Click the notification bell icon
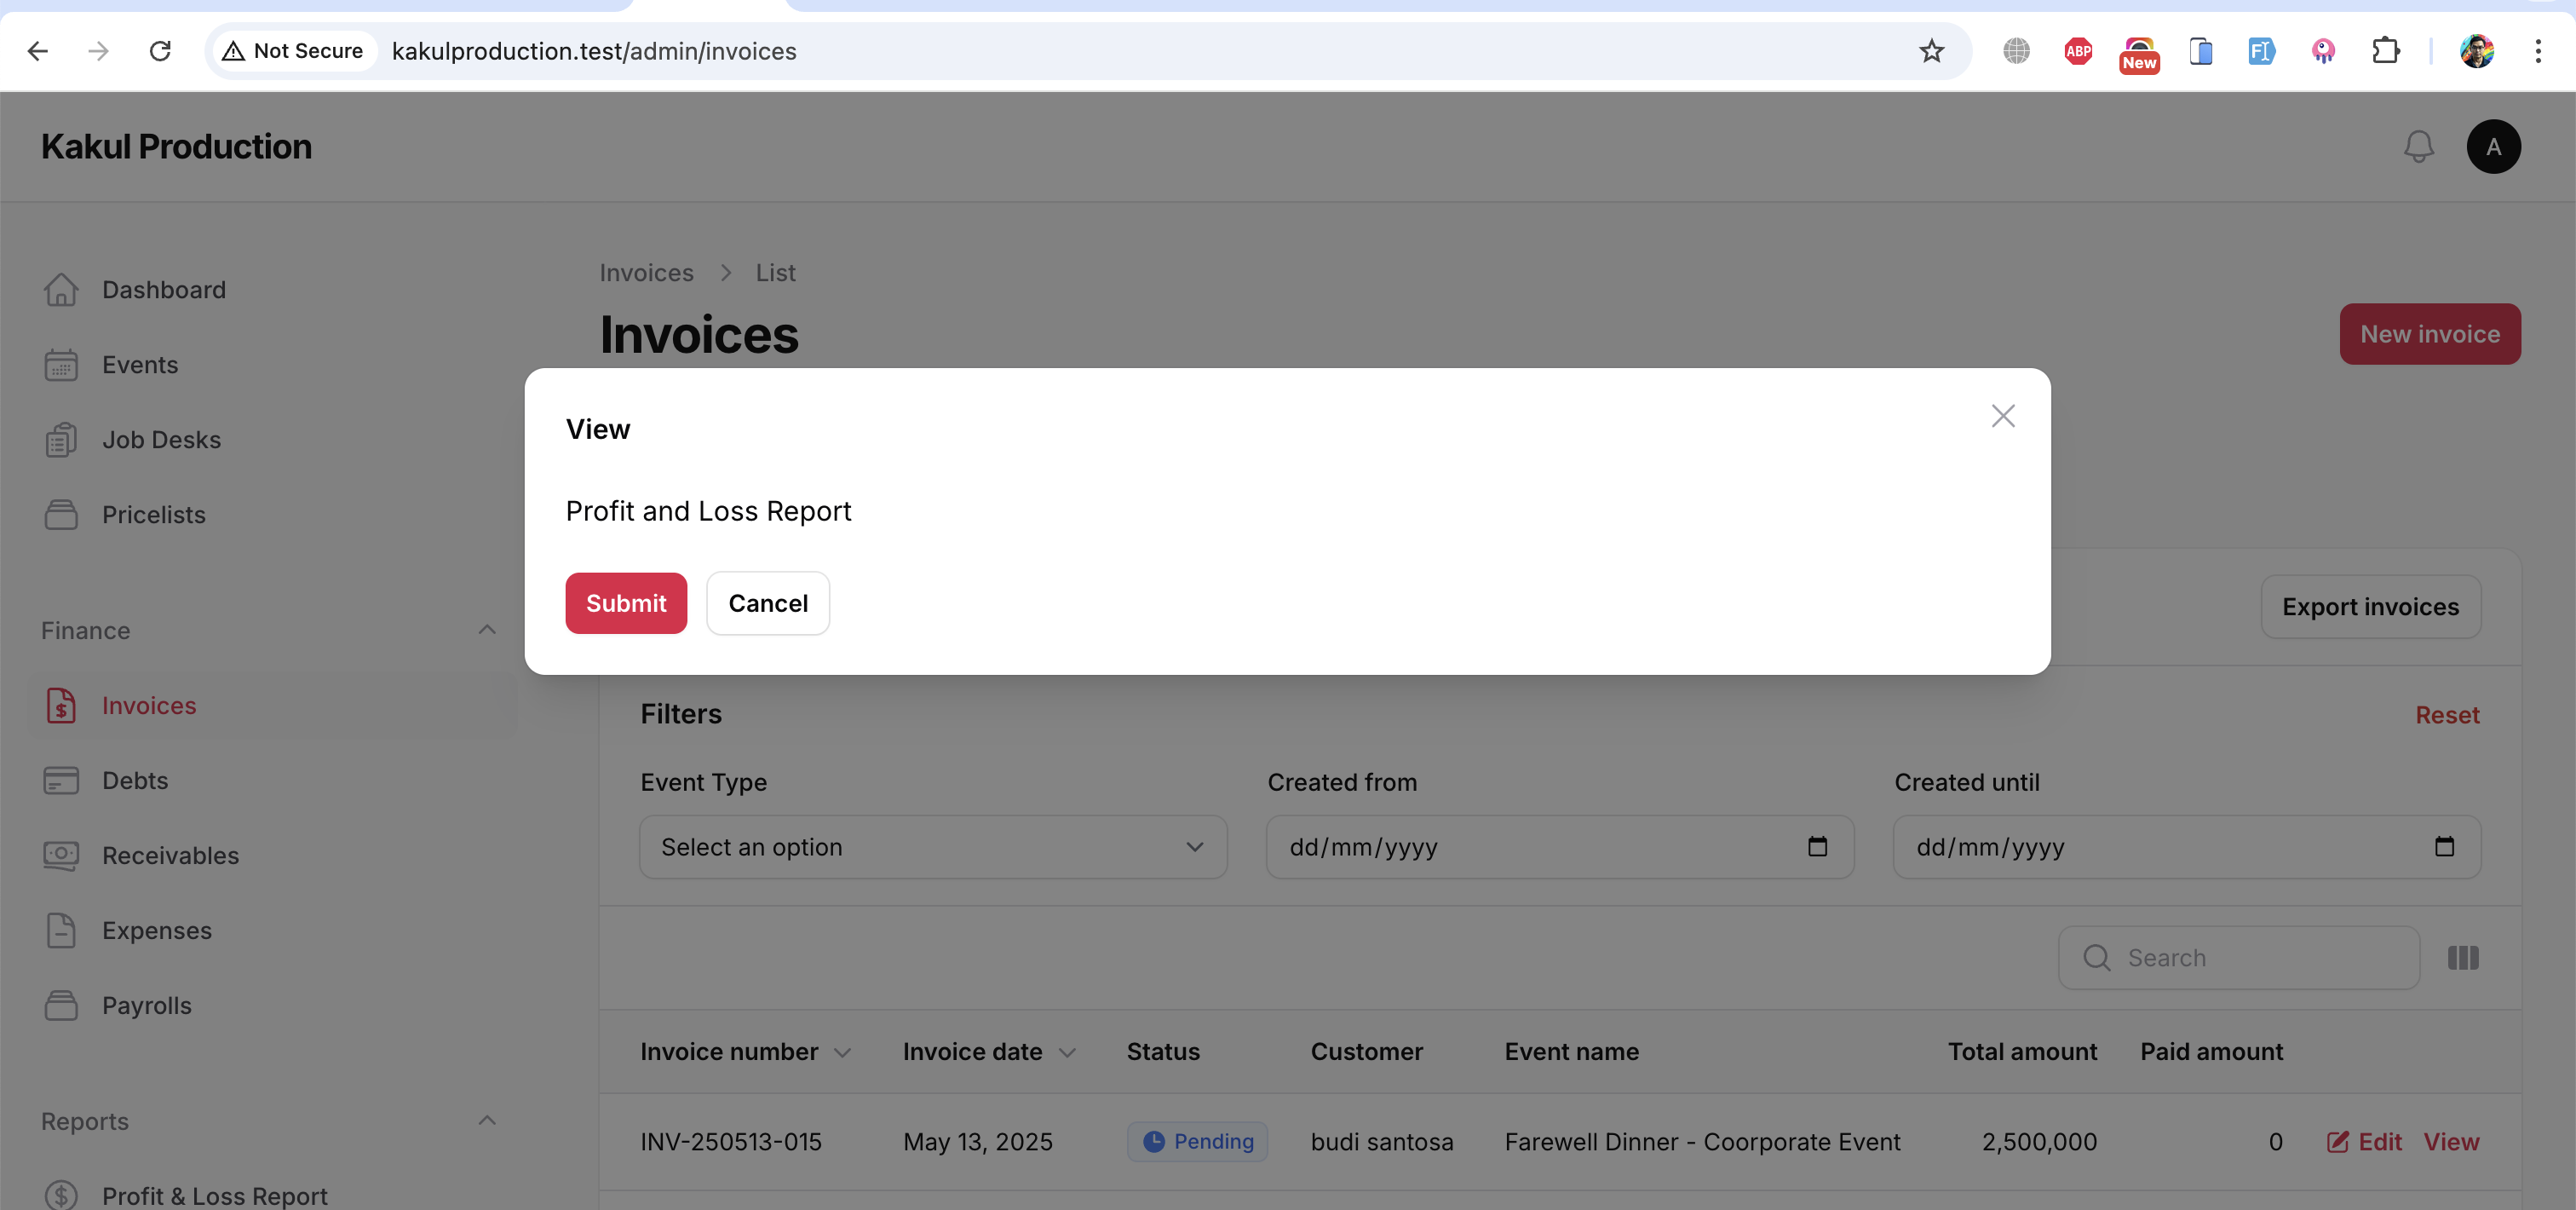 click(x=2418, y=147)
